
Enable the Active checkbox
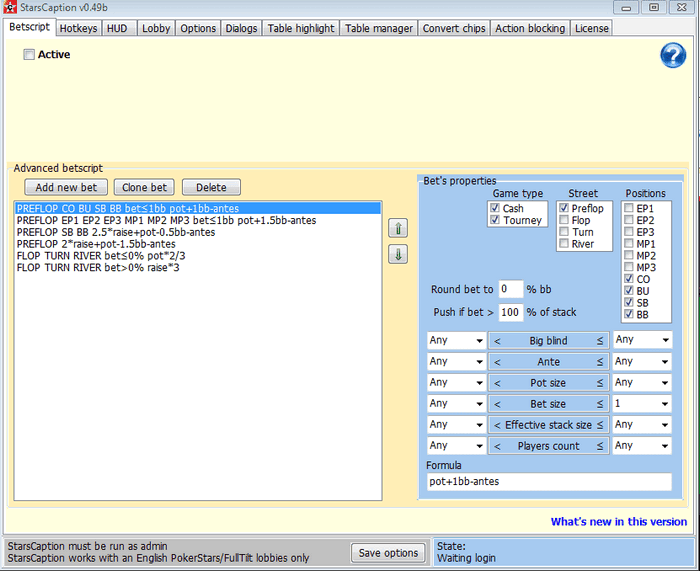coord(29,55)
